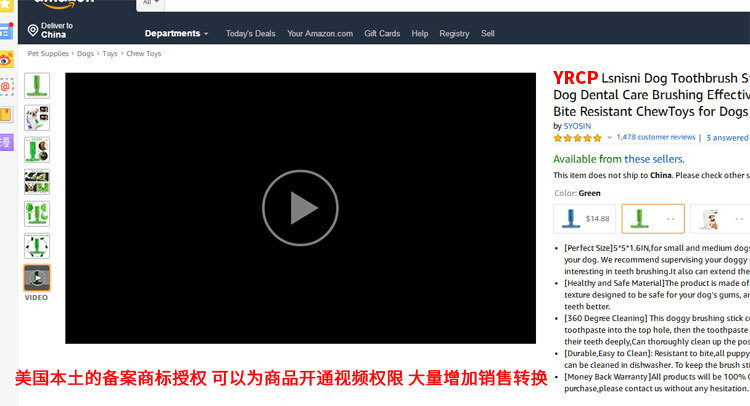
Task: Select the fifth thumbnail with two green brushes
Action: [x=37, y=214]
